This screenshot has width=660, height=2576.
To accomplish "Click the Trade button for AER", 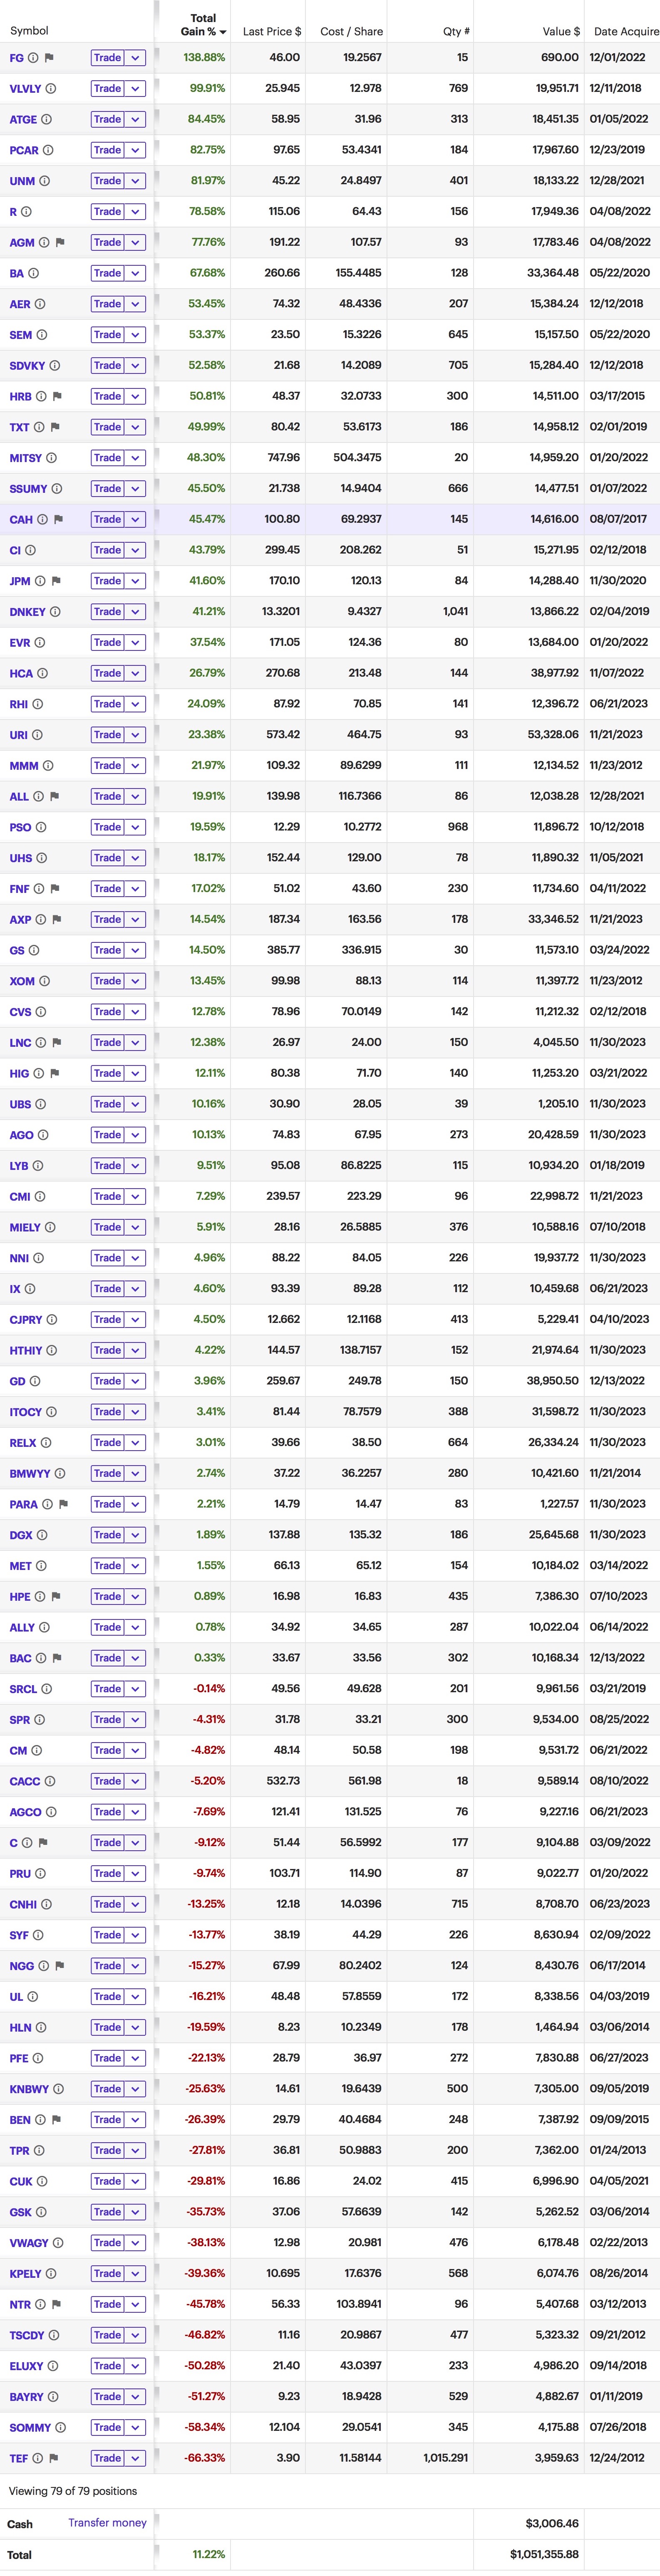I will [x=107, y=304].
